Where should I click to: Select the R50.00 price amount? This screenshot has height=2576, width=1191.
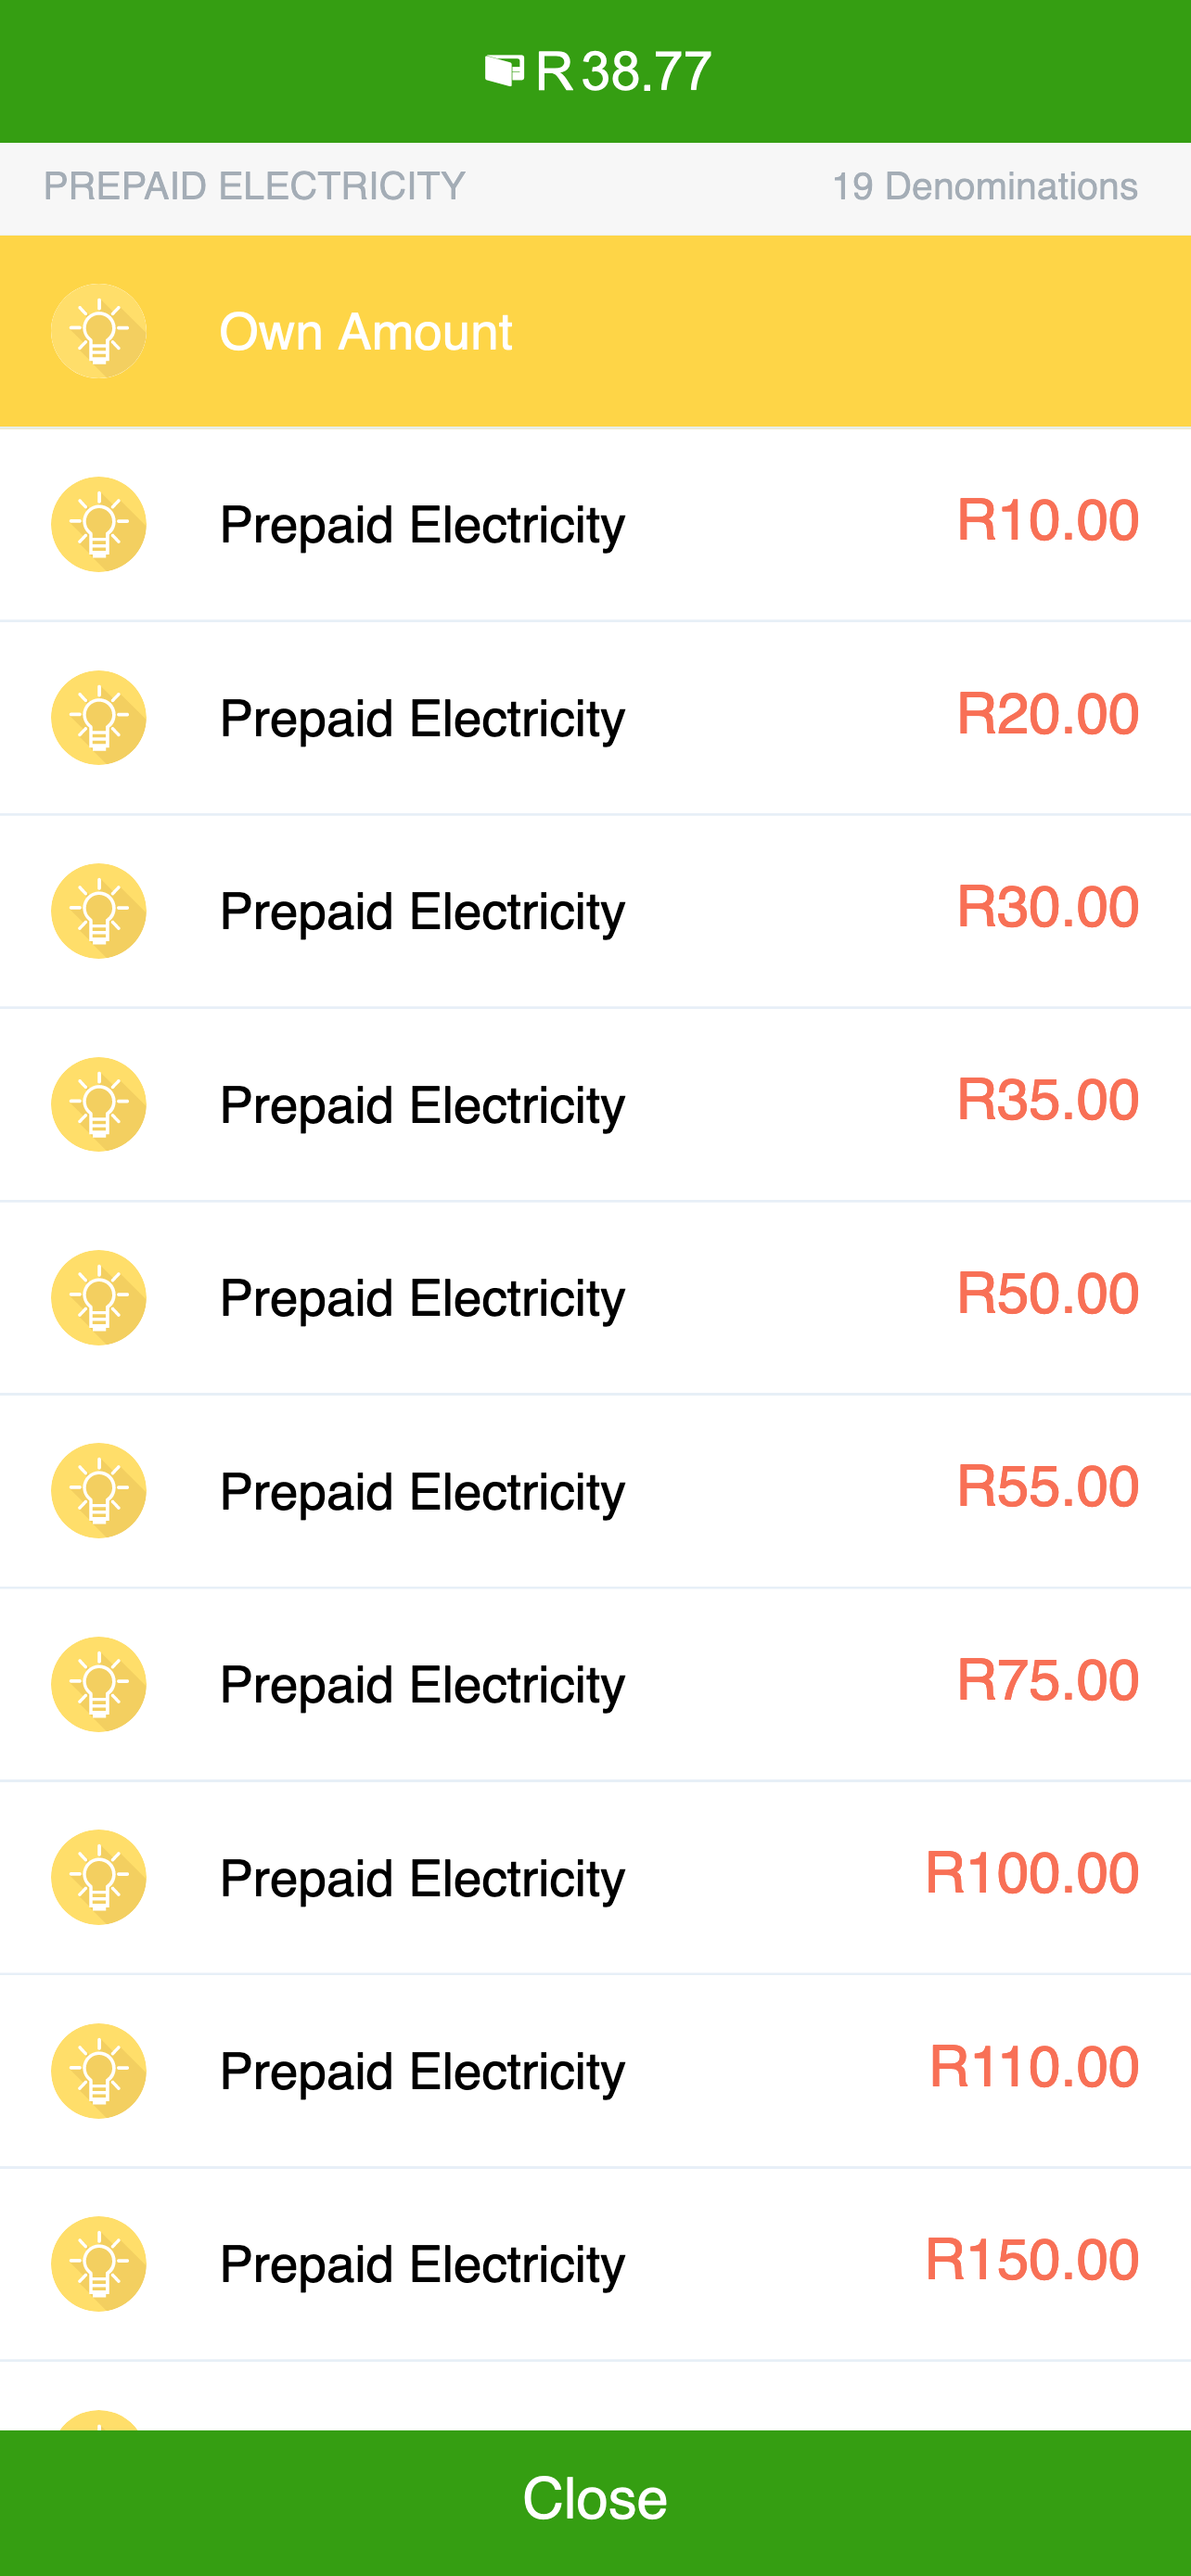1047,1293
